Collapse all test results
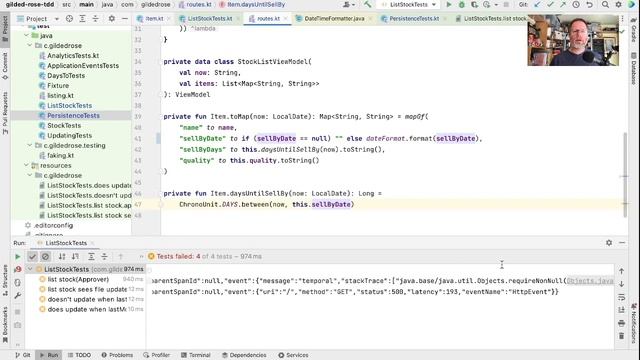640x360 pixels. tap(104, 257)
